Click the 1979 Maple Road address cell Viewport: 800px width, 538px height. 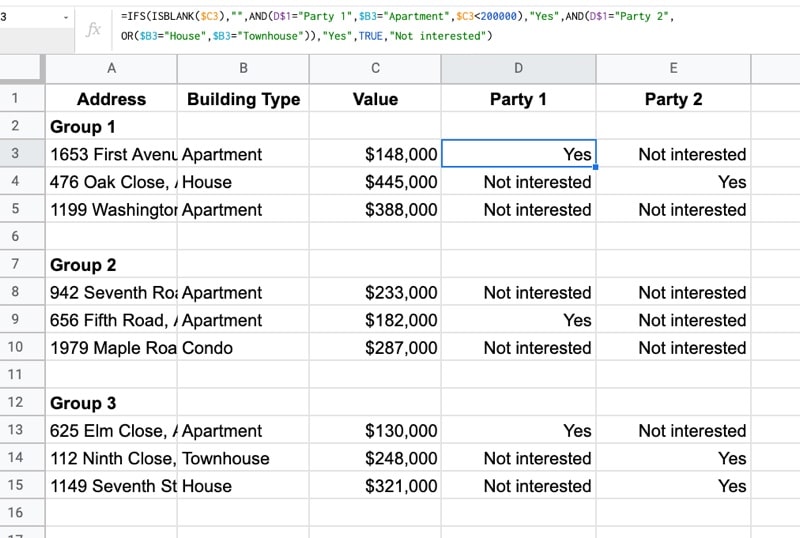pos(111,348)
